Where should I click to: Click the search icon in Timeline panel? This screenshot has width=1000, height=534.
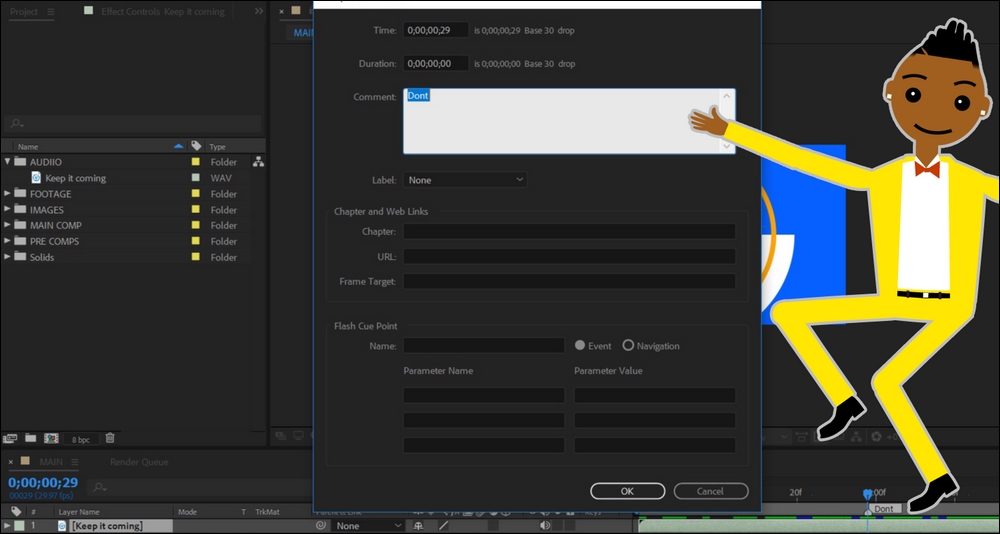point(99,487)
